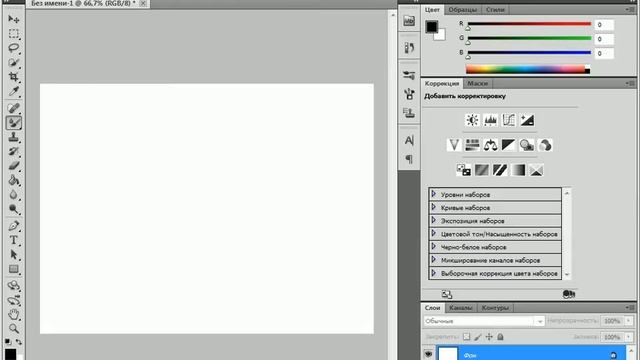Select the Clone Stamp tool
The height and width of the screenshot is (360, 640).
[x=13, y=137]
